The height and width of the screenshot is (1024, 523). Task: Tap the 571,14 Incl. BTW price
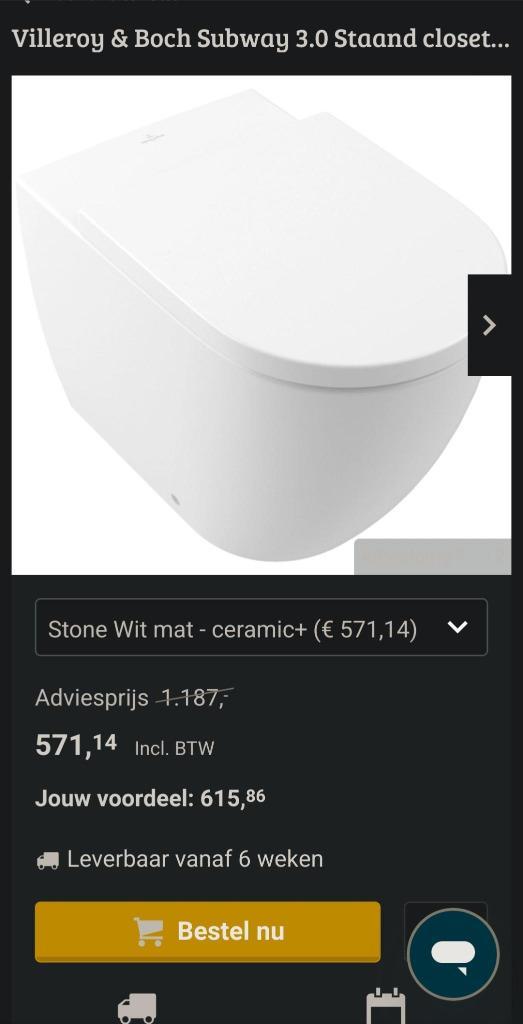[x=125, y=745]
